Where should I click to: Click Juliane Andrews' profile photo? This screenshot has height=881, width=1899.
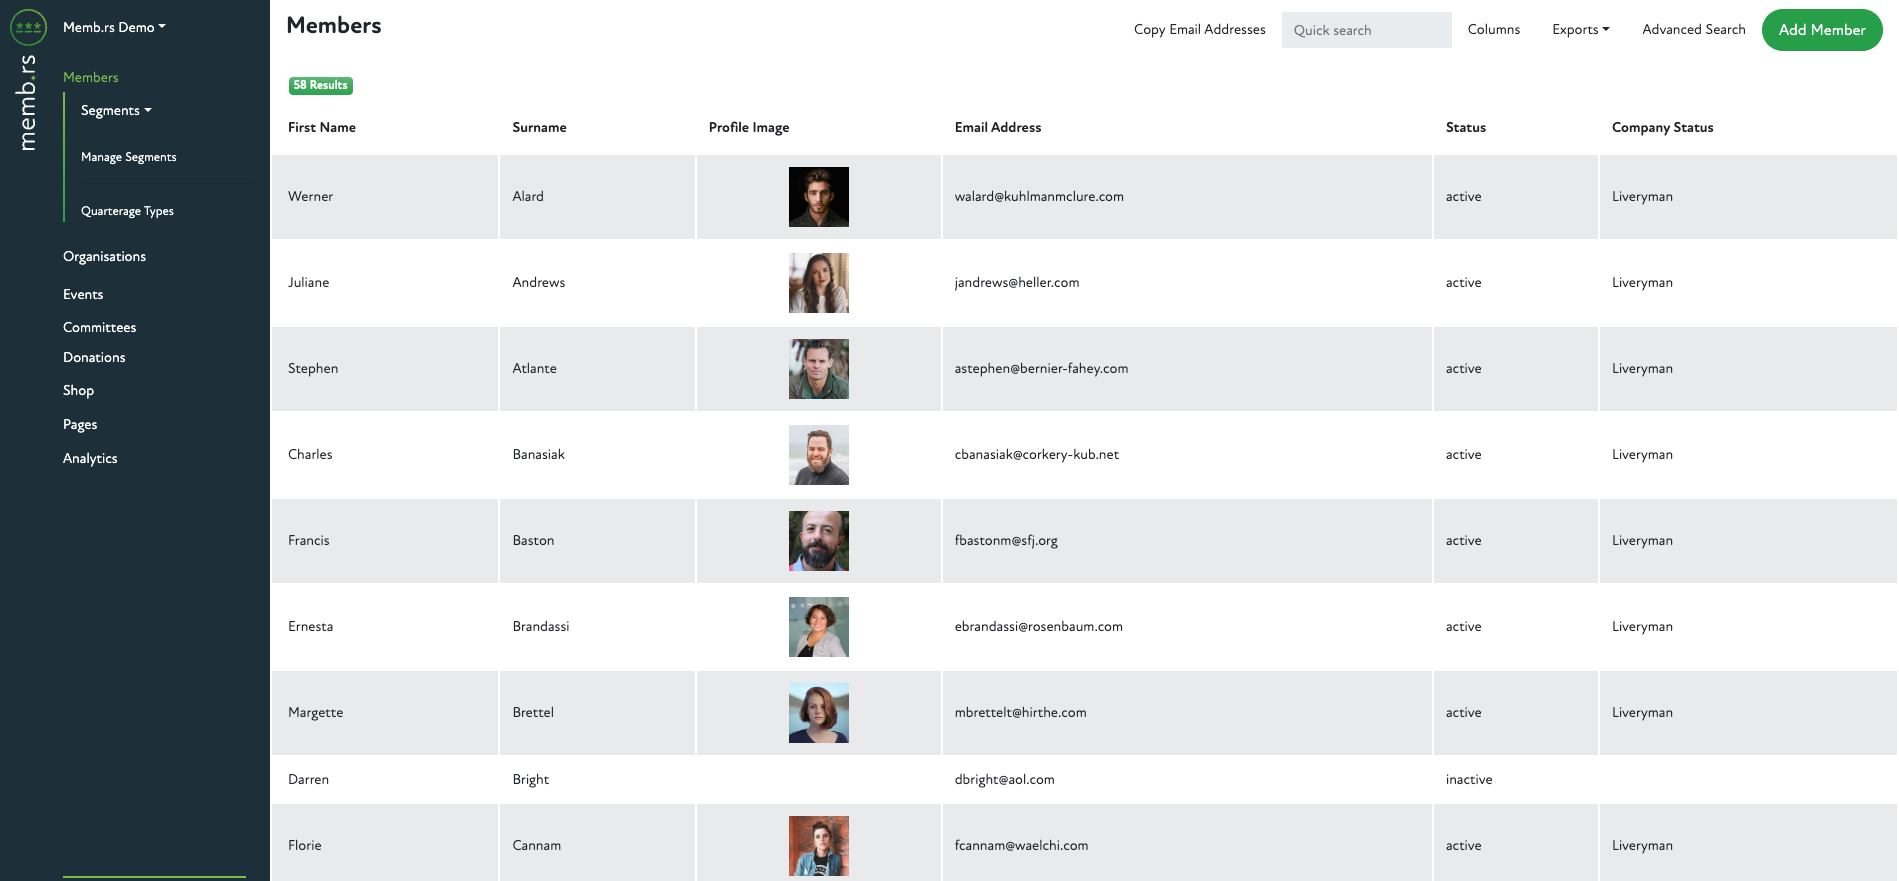pyautogui.click(x=818, y=283)
